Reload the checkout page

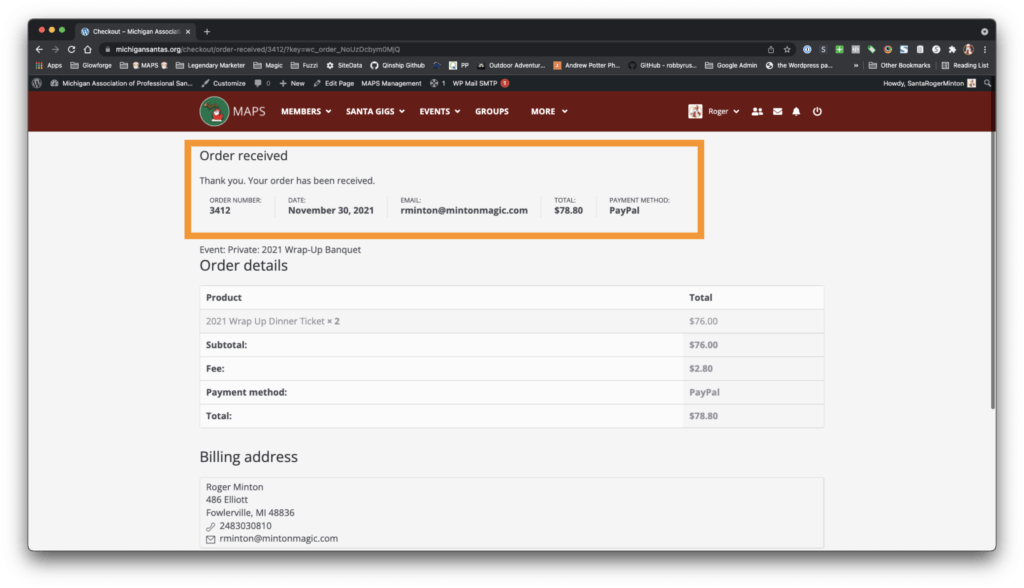pyautogui.click(x=71, y=50)
